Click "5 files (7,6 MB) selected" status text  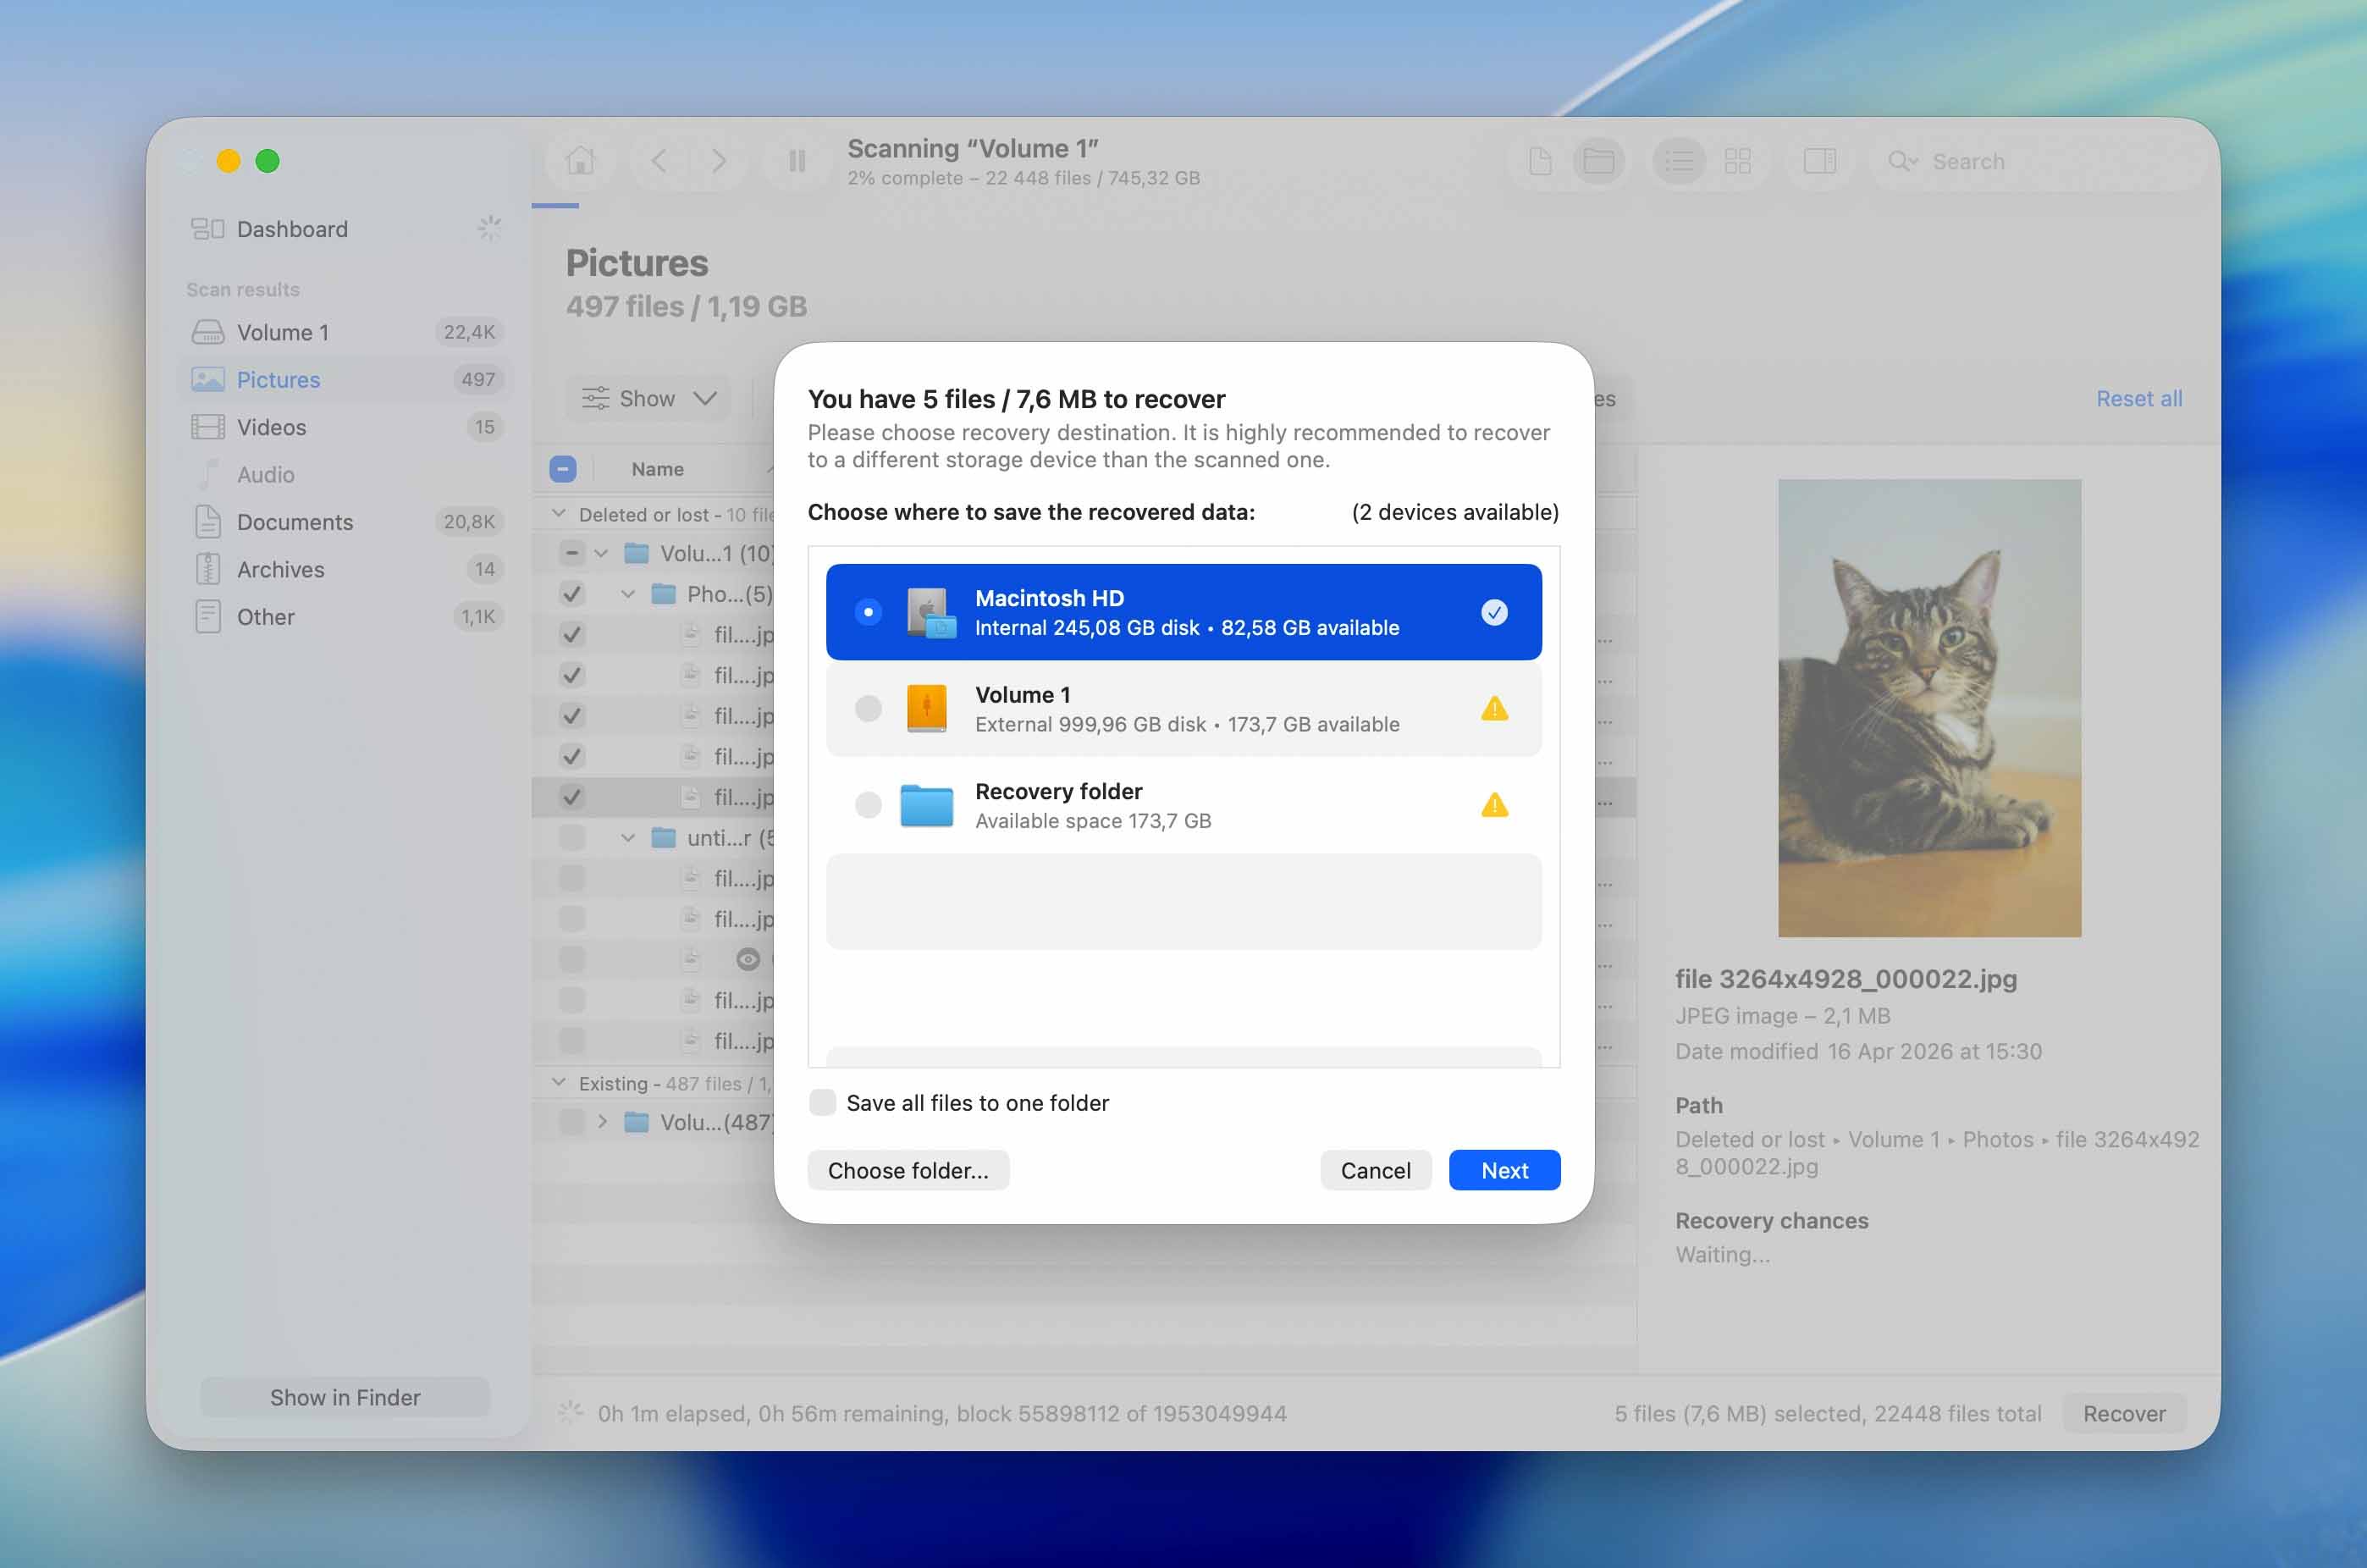[x=1739, y=1413]
